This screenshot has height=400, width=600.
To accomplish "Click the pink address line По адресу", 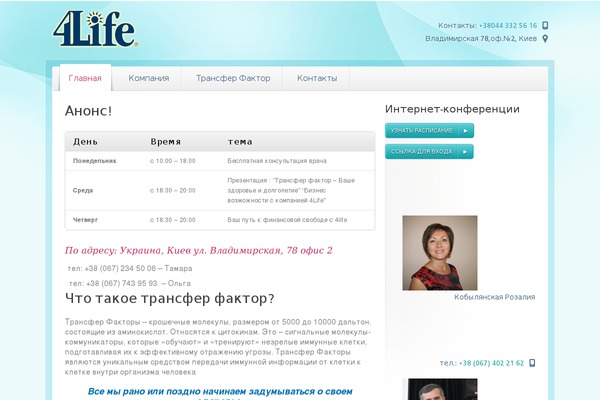I will (x=199, y=250).
